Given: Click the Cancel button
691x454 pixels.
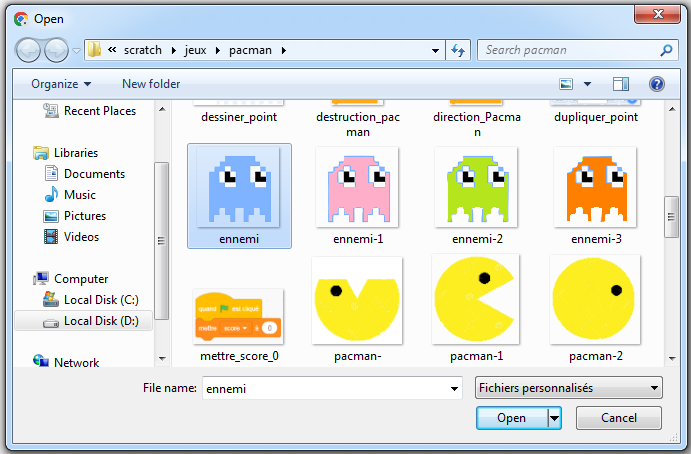Looking at the screenshot, I should click(x=619, y=418).
